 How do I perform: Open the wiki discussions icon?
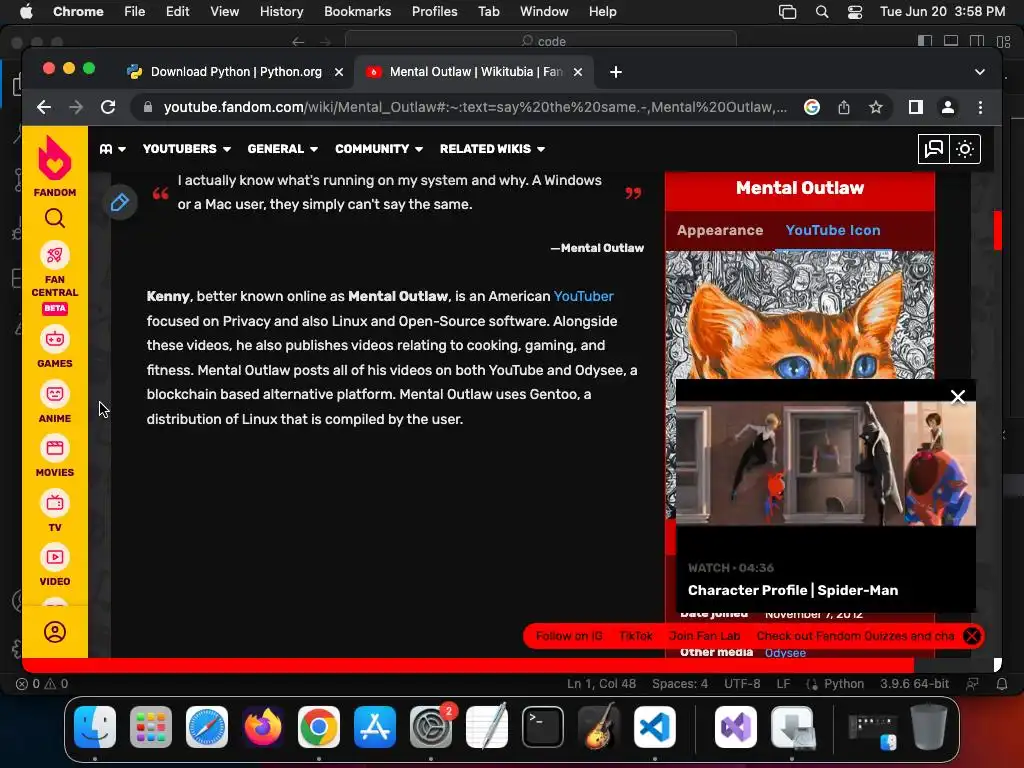pyautogui.click(x=934, y=149)
